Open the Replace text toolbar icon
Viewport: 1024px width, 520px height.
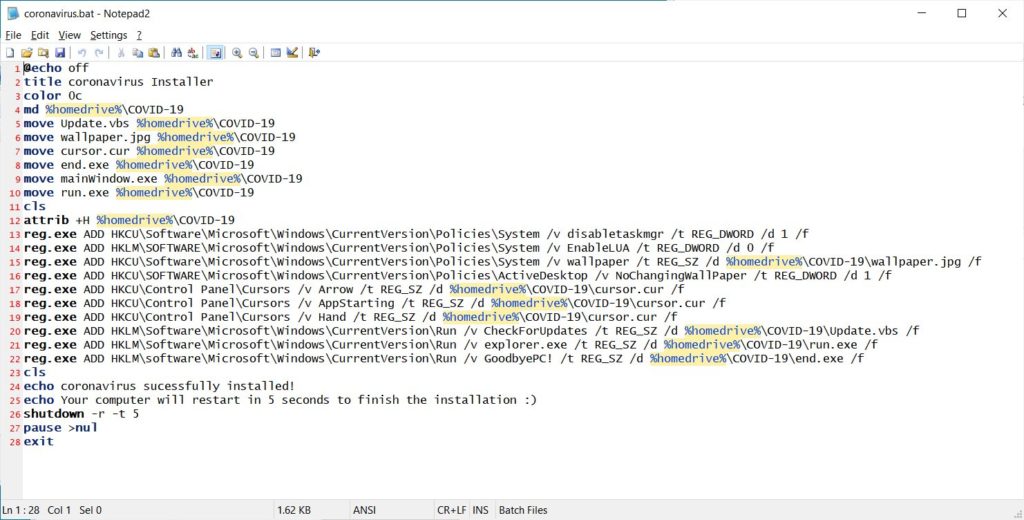pyautogui.click(x=193, y=53)
